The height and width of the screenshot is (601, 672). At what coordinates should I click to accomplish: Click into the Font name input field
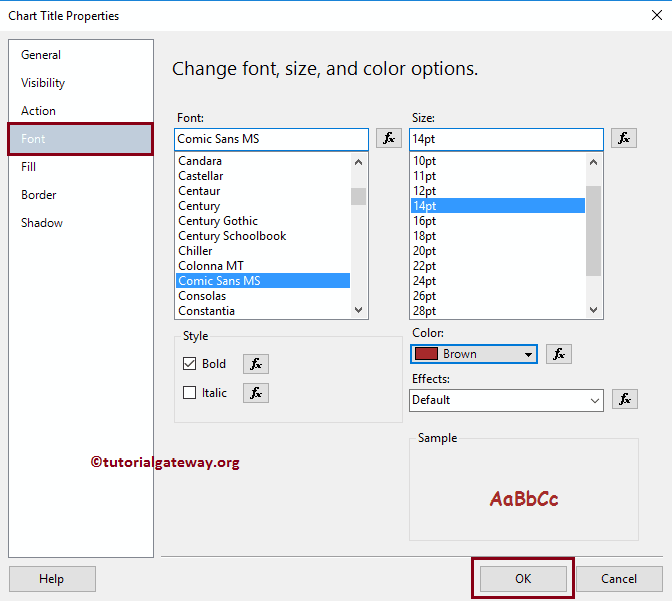(271, 139)
